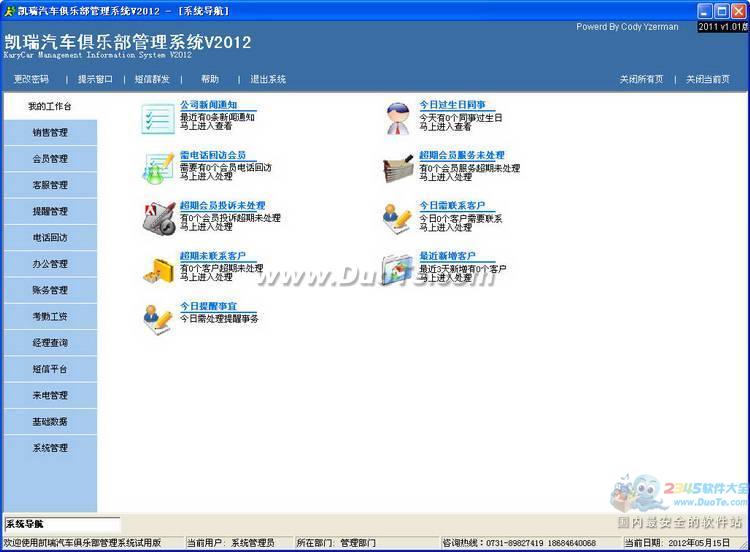Click the 最近新增客户 icon
Screen dimensions: 750x552
tap(397, 268)
